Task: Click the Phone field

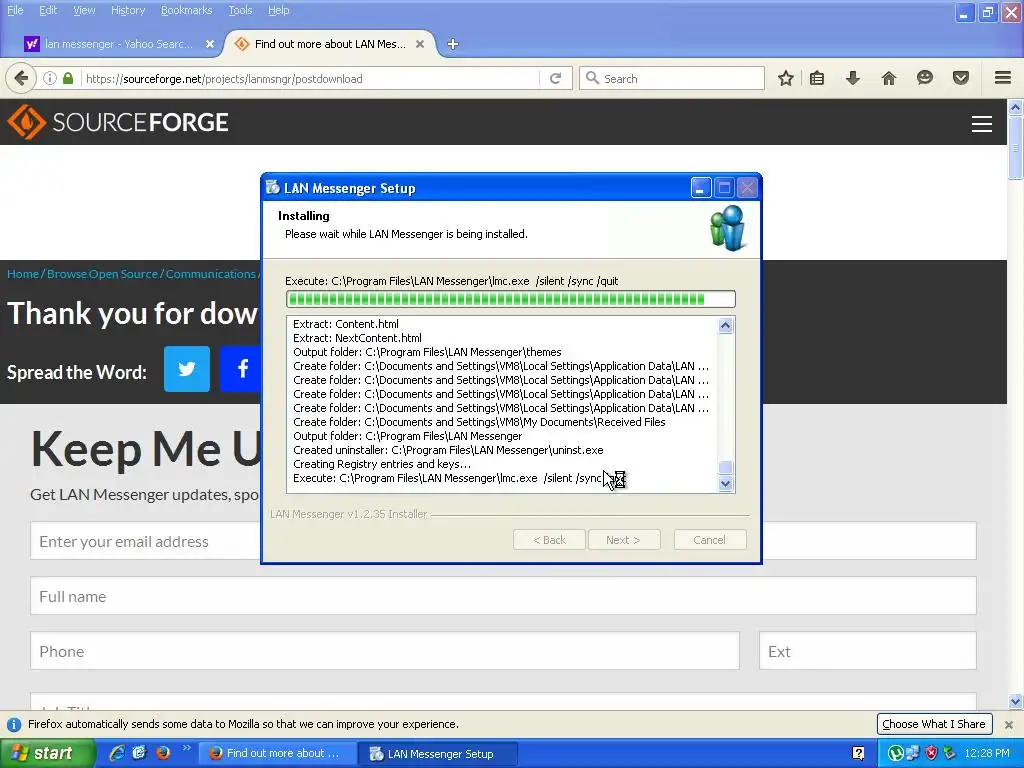Action: [x=385, y=650]
